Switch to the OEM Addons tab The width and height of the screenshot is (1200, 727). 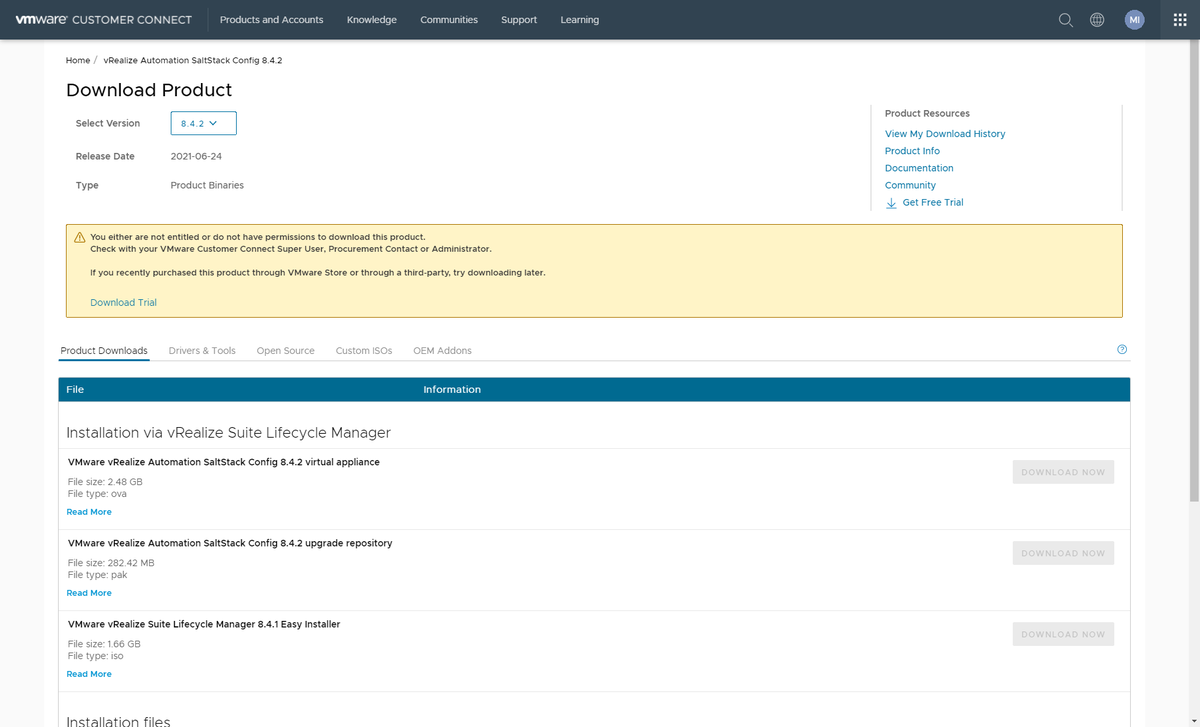click(442, 351)
